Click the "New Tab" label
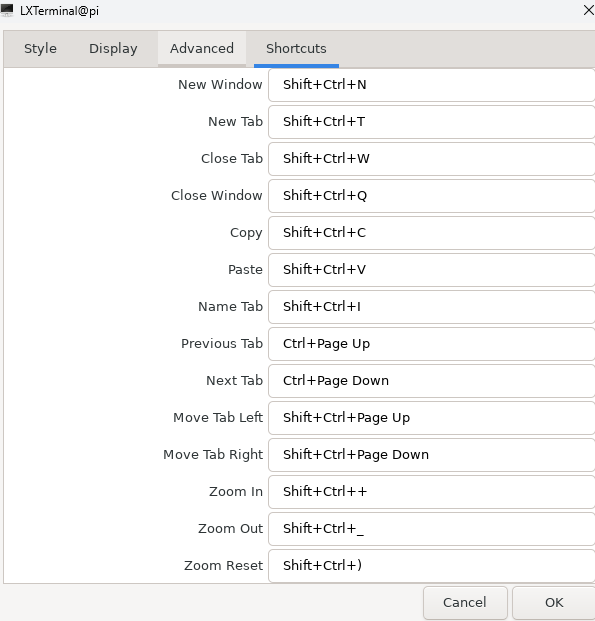595x621 pixels. click(x=235, y=122)
